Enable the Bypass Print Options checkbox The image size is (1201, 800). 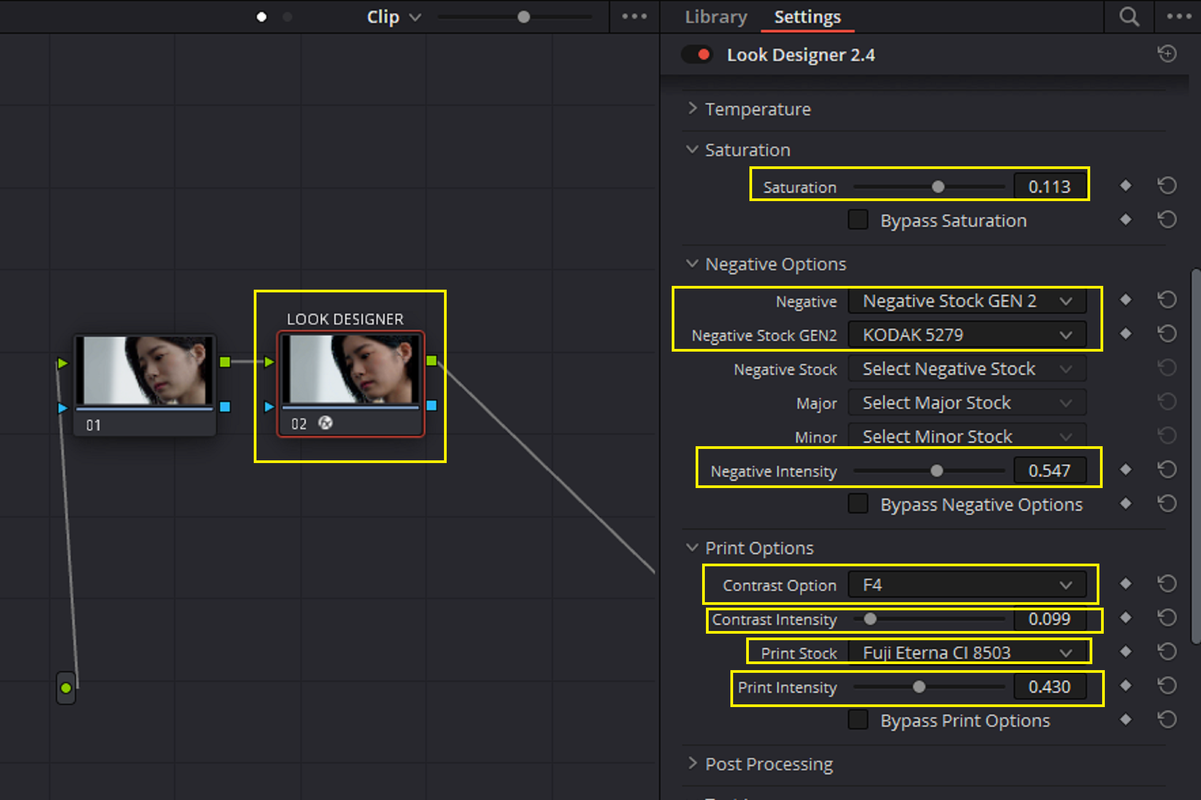[858, 720]
